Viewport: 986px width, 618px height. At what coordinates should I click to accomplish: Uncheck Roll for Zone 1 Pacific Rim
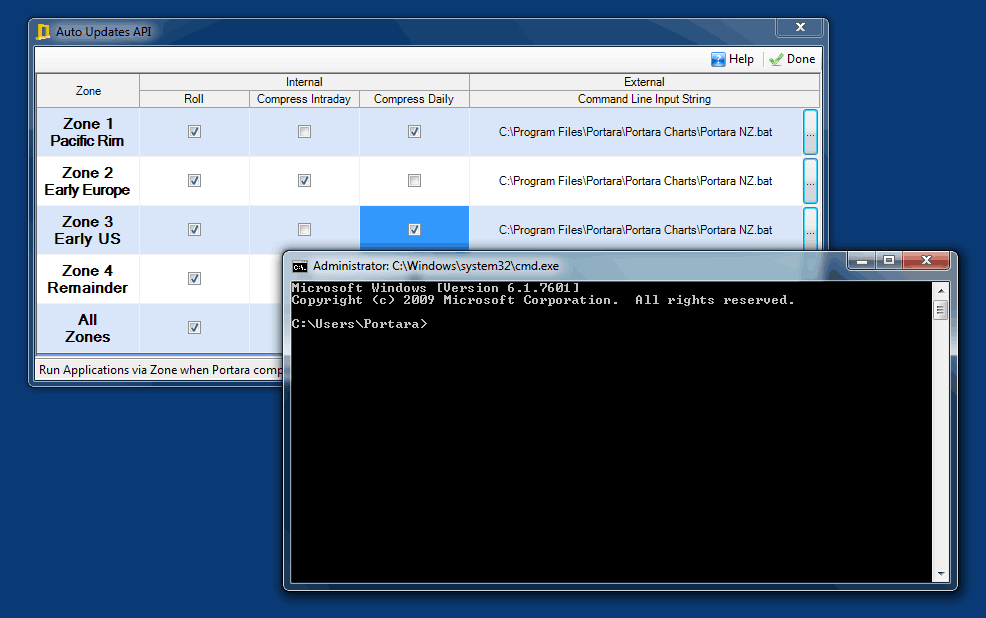194,131
